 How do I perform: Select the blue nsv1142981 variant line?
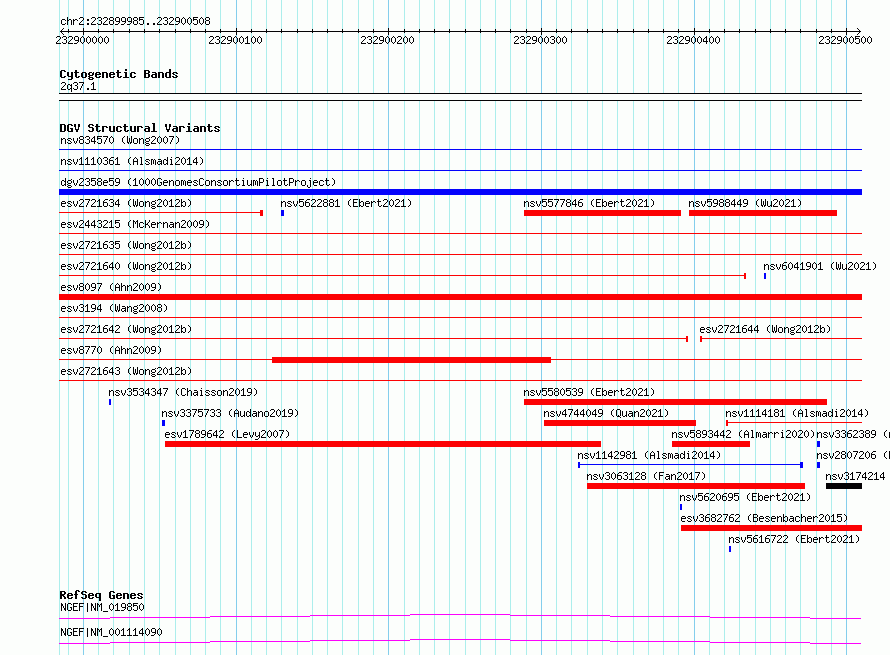[690, 465]
